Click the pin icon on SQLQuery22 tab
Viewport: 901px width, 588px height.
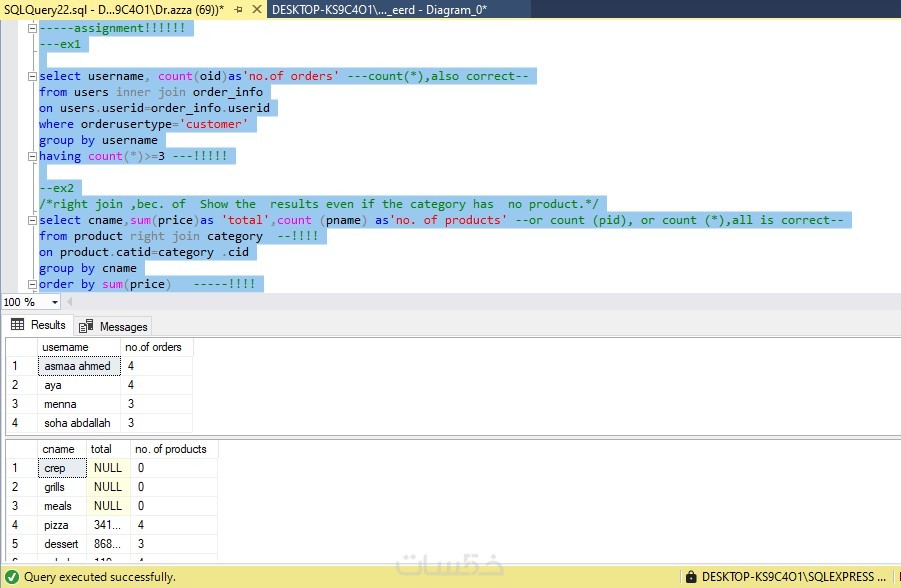[239, 9]
